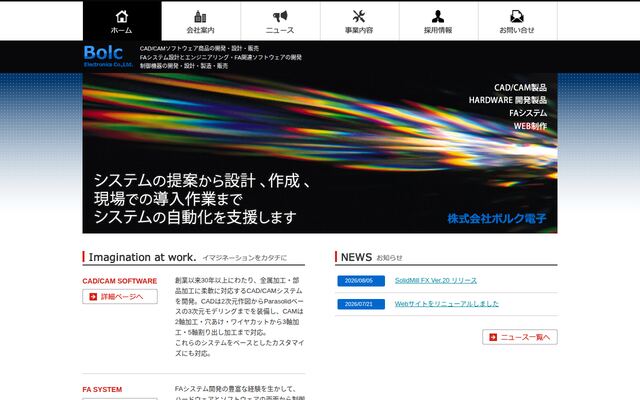
Task: Click the 株式会社ボルク電子 banner text
Action: [497, 219]
